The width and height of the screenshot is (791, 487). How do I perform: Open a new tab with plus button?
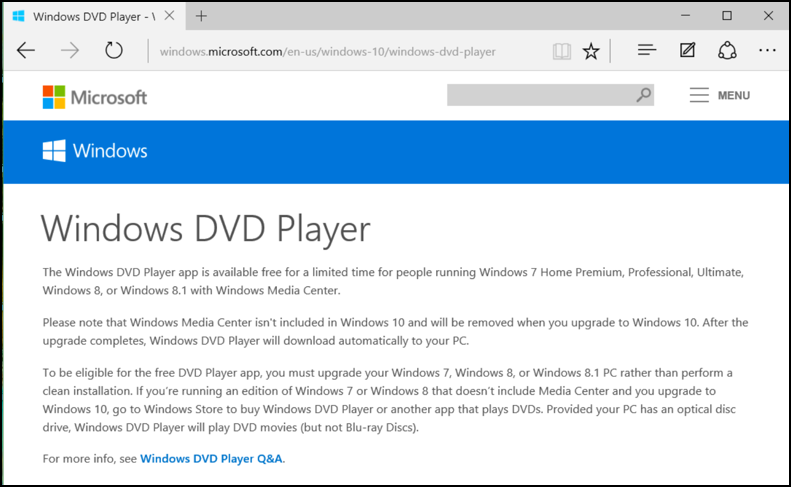(201, 16)
